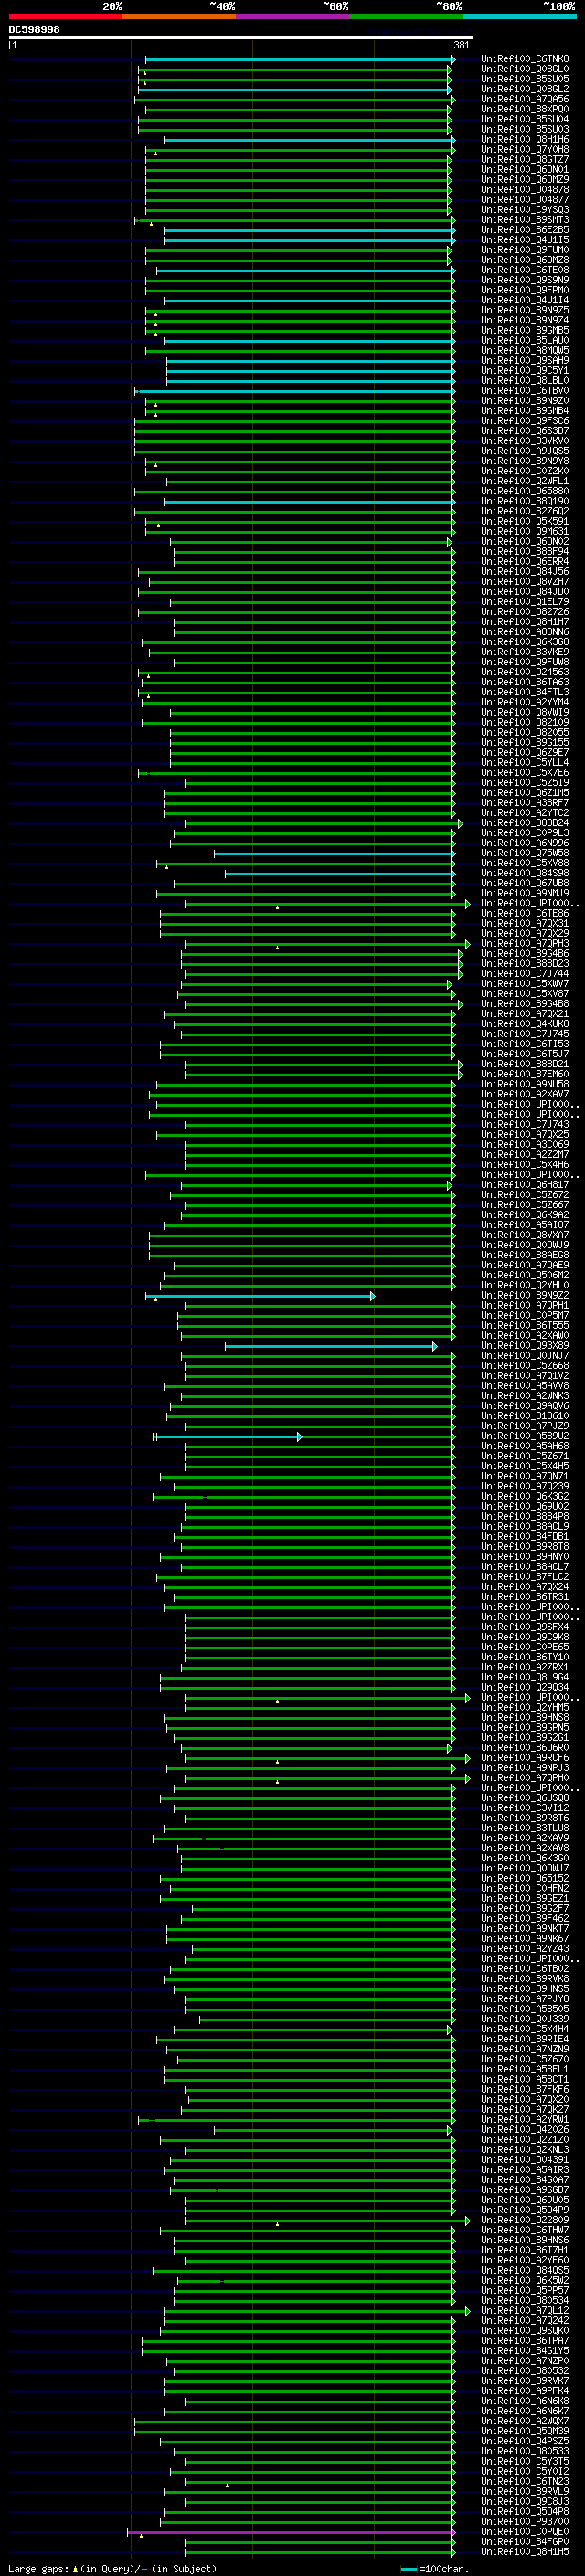Viewport: 585px width, 2576px height.
Task: Open hit UniRef100_Q8H1H6
Action: pos(525,139)
